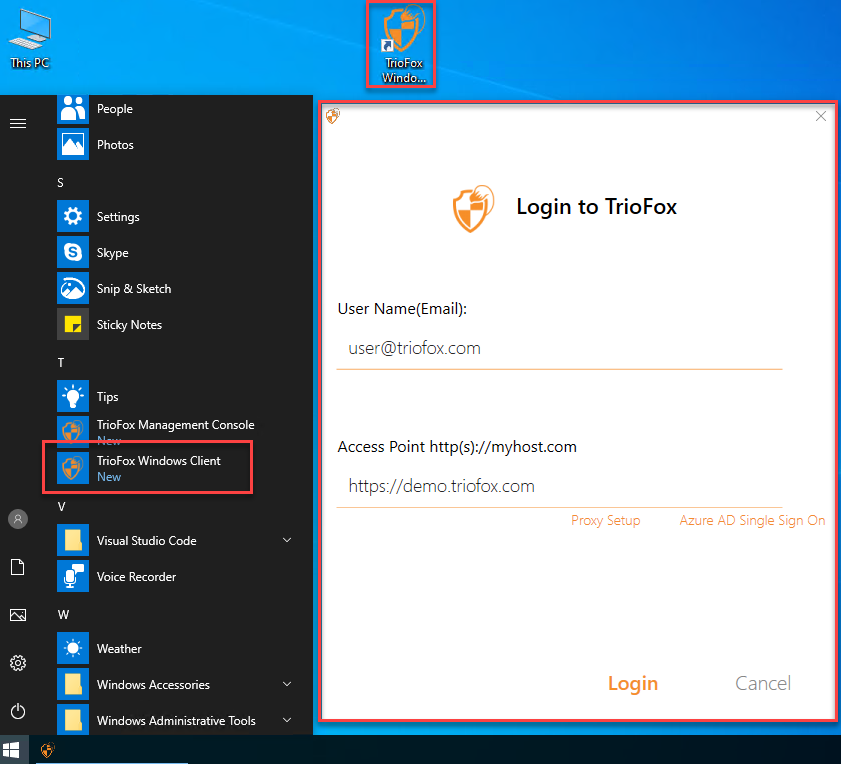841x764 pixels.
Task: Click the Windows Accessories folder icon
Action: (73, 684)
